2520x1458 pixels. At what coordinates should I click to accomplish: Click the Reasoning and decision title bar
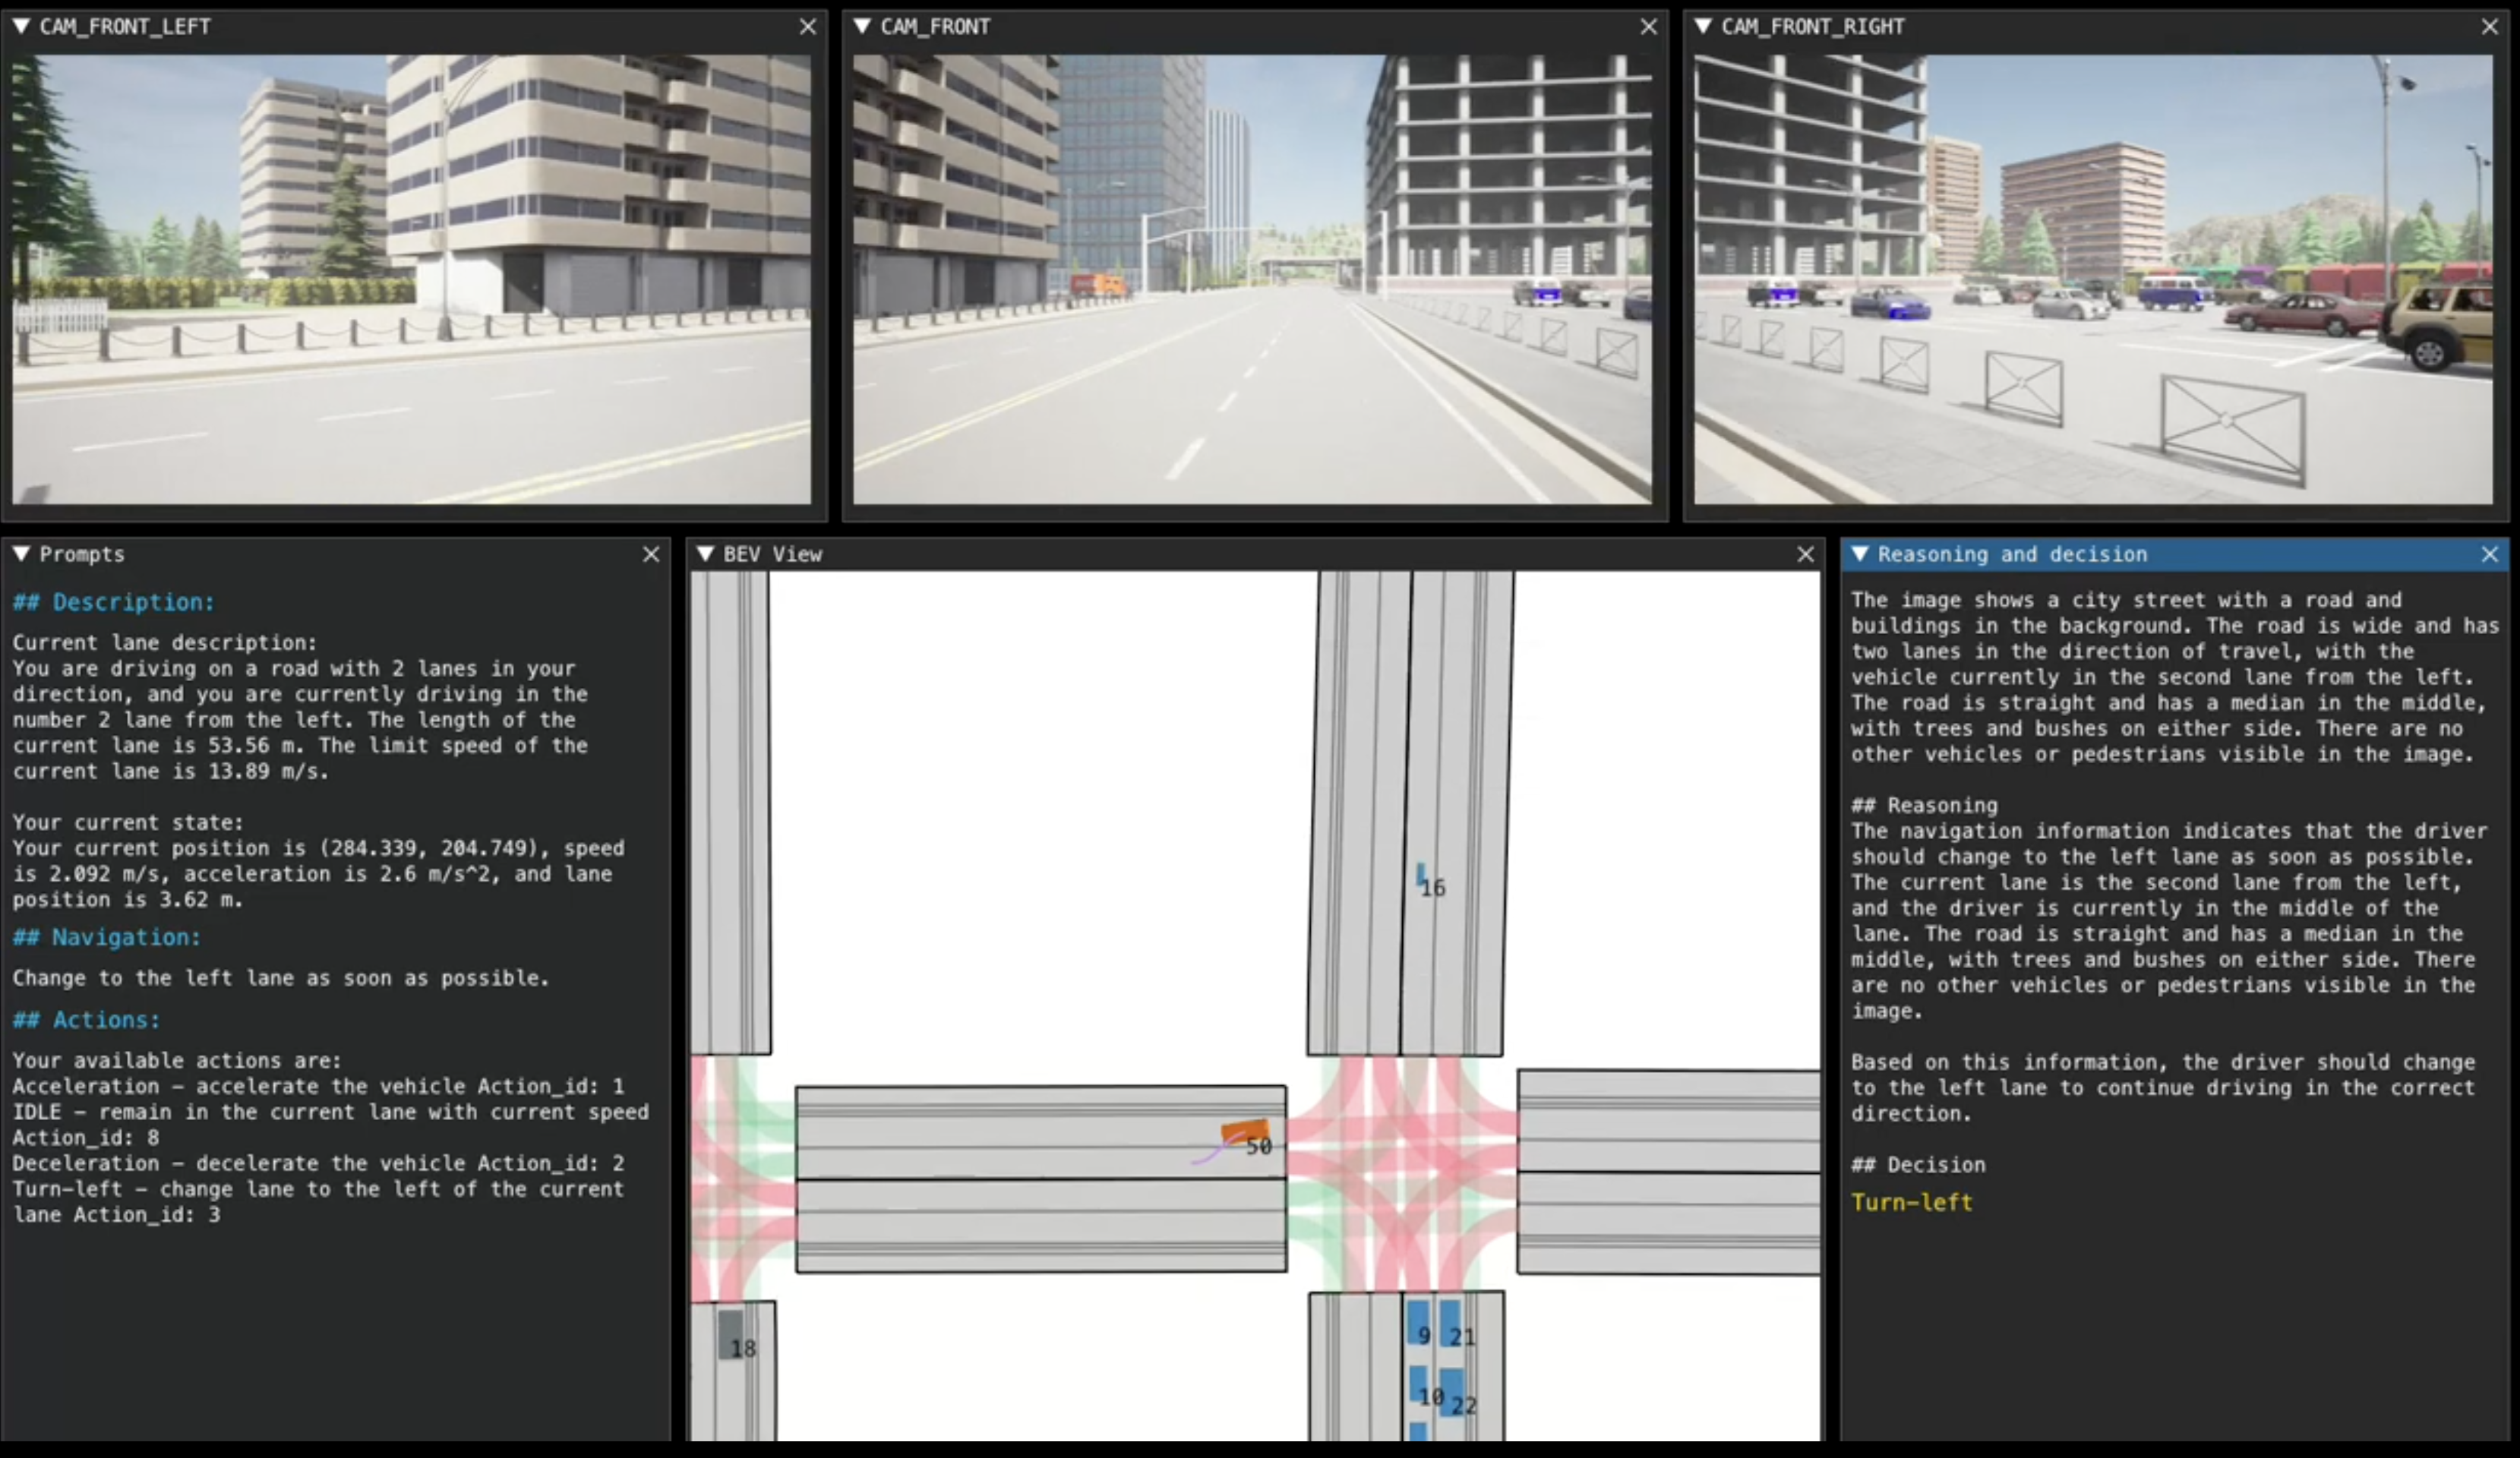[x=2150, y=554]
